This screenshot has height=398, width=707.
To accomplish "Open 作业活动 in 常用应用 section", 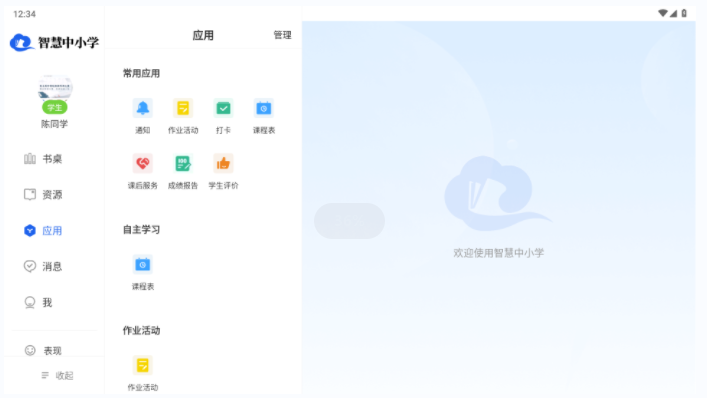I will pos(183,116).
